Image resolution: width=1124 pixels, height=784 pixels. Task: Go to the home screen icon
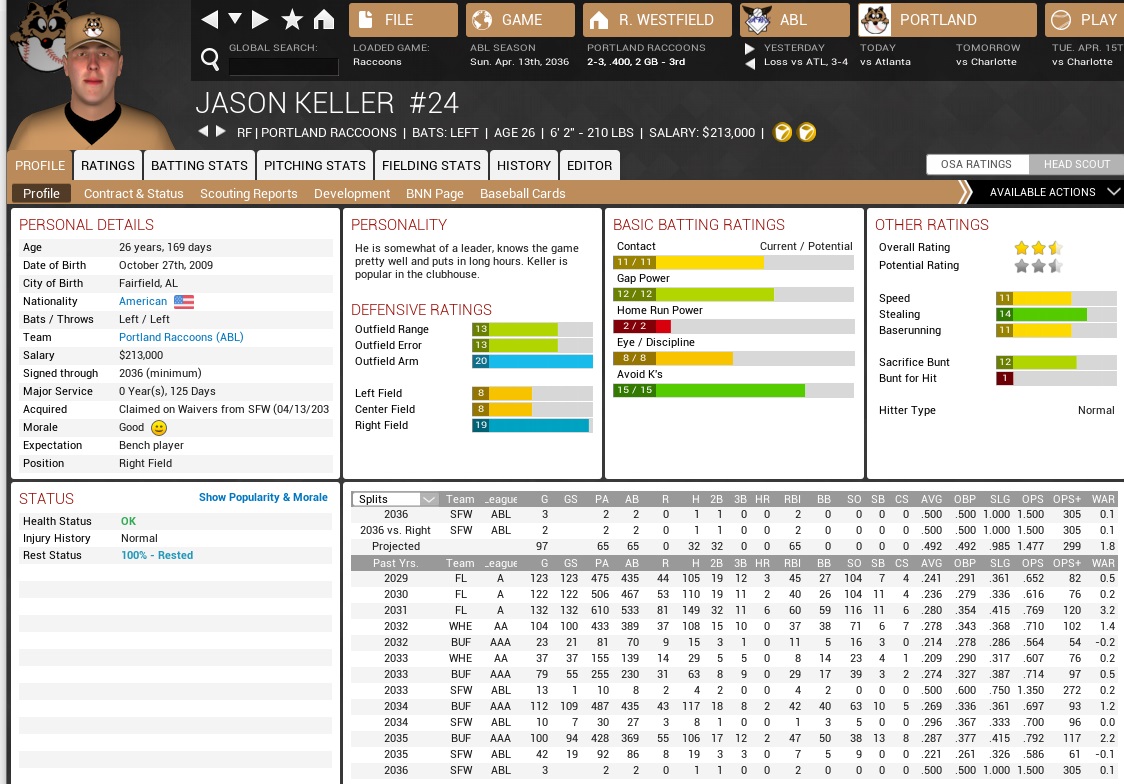coord(323,20)
